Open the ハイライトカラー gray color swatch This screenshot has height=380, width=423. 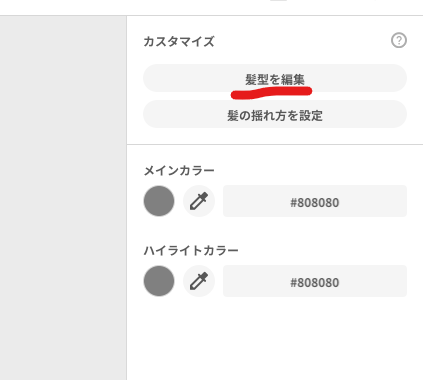pos(159,281)
